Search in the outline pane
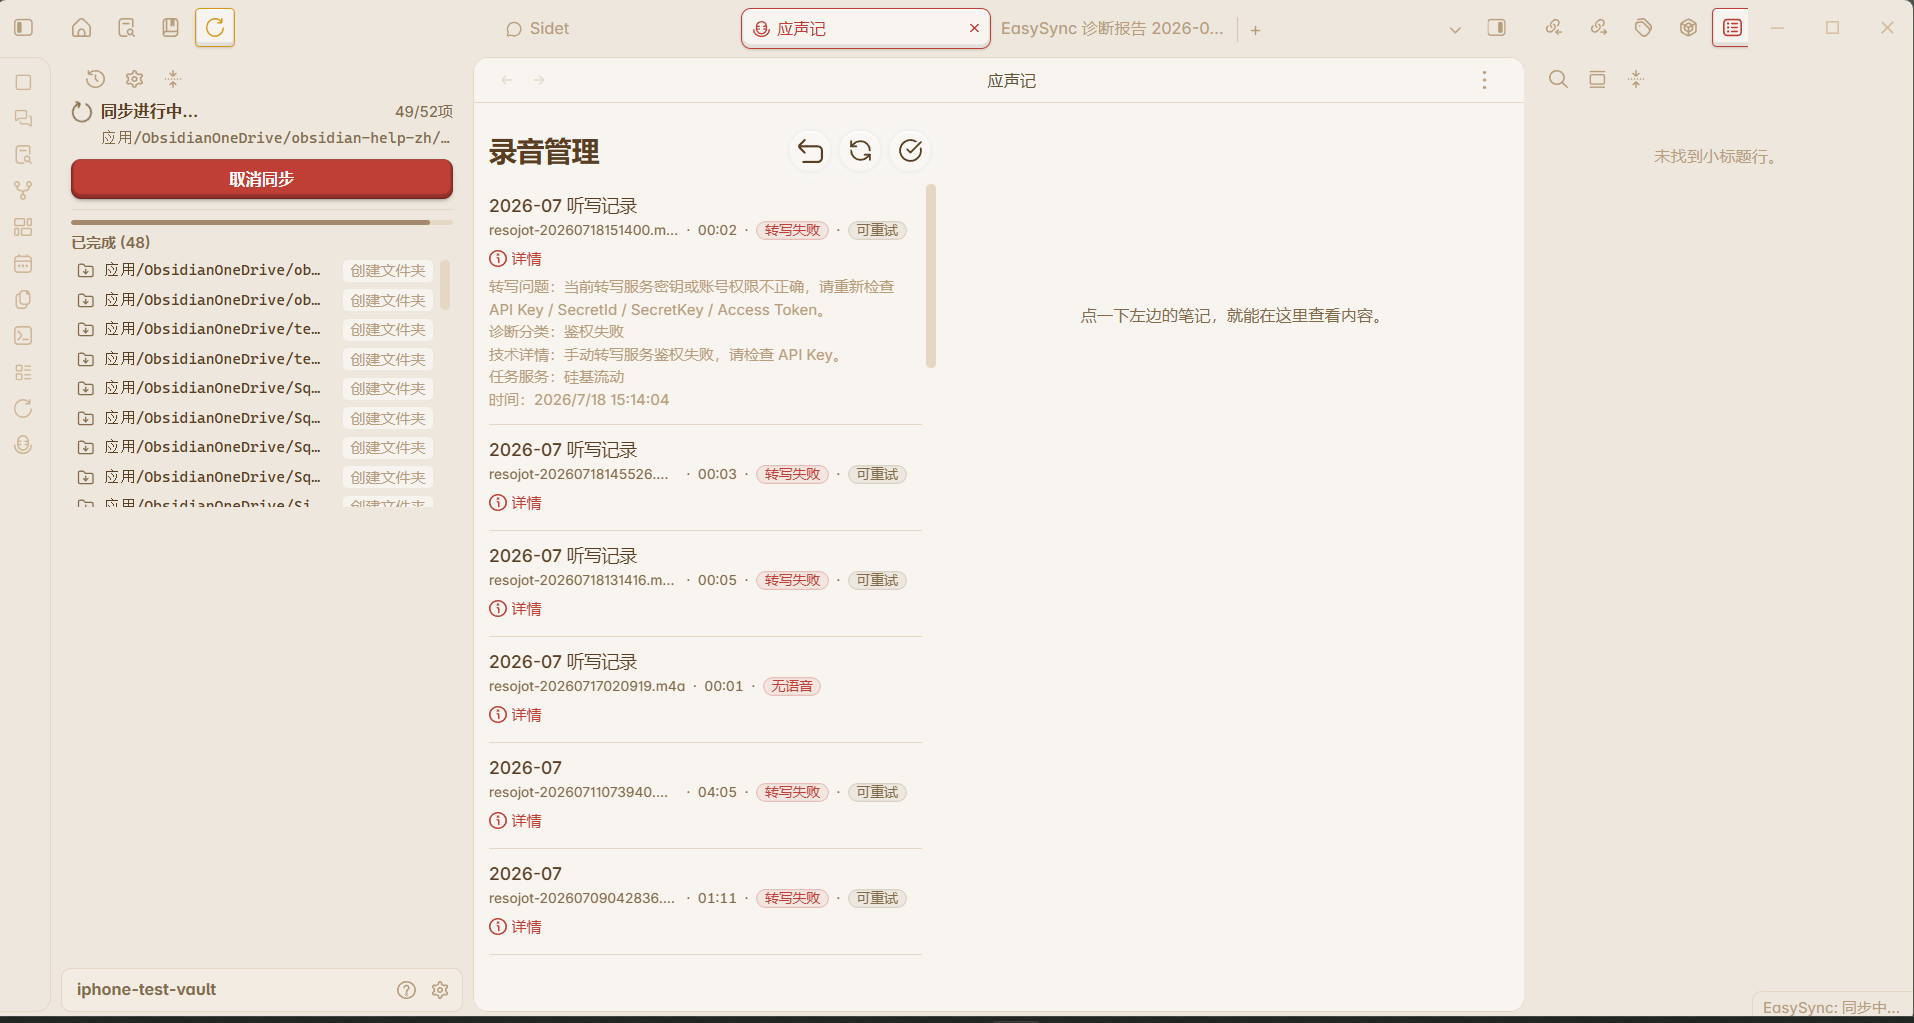This screenshot has height=1023, width=1914. pos(1558,79)
